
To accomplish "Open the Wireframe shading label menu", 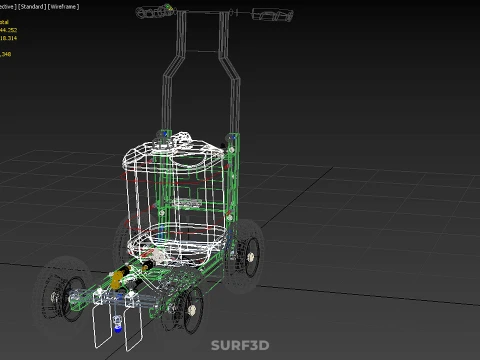I will pos(63,7).
